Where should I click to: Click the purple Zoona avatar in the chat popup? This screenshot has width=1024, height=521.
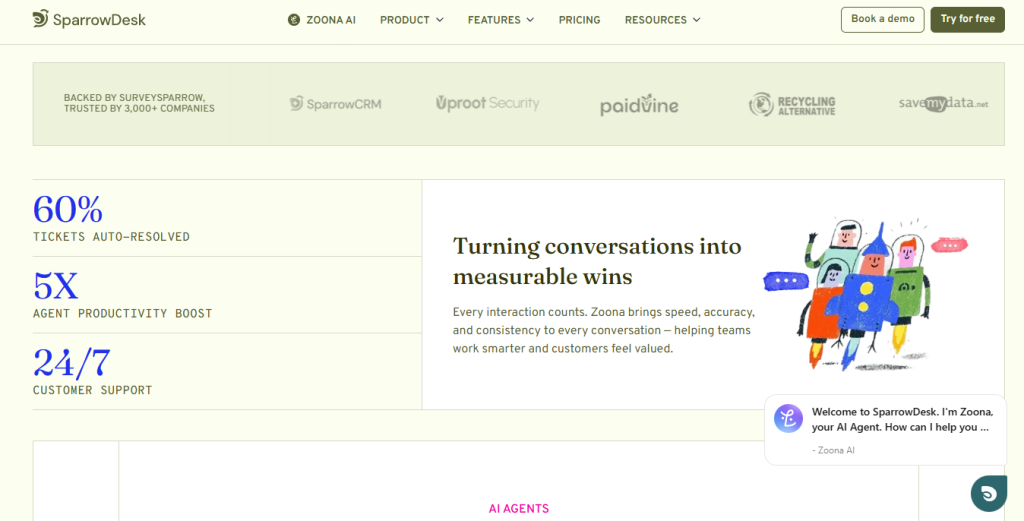coord(788,418)
